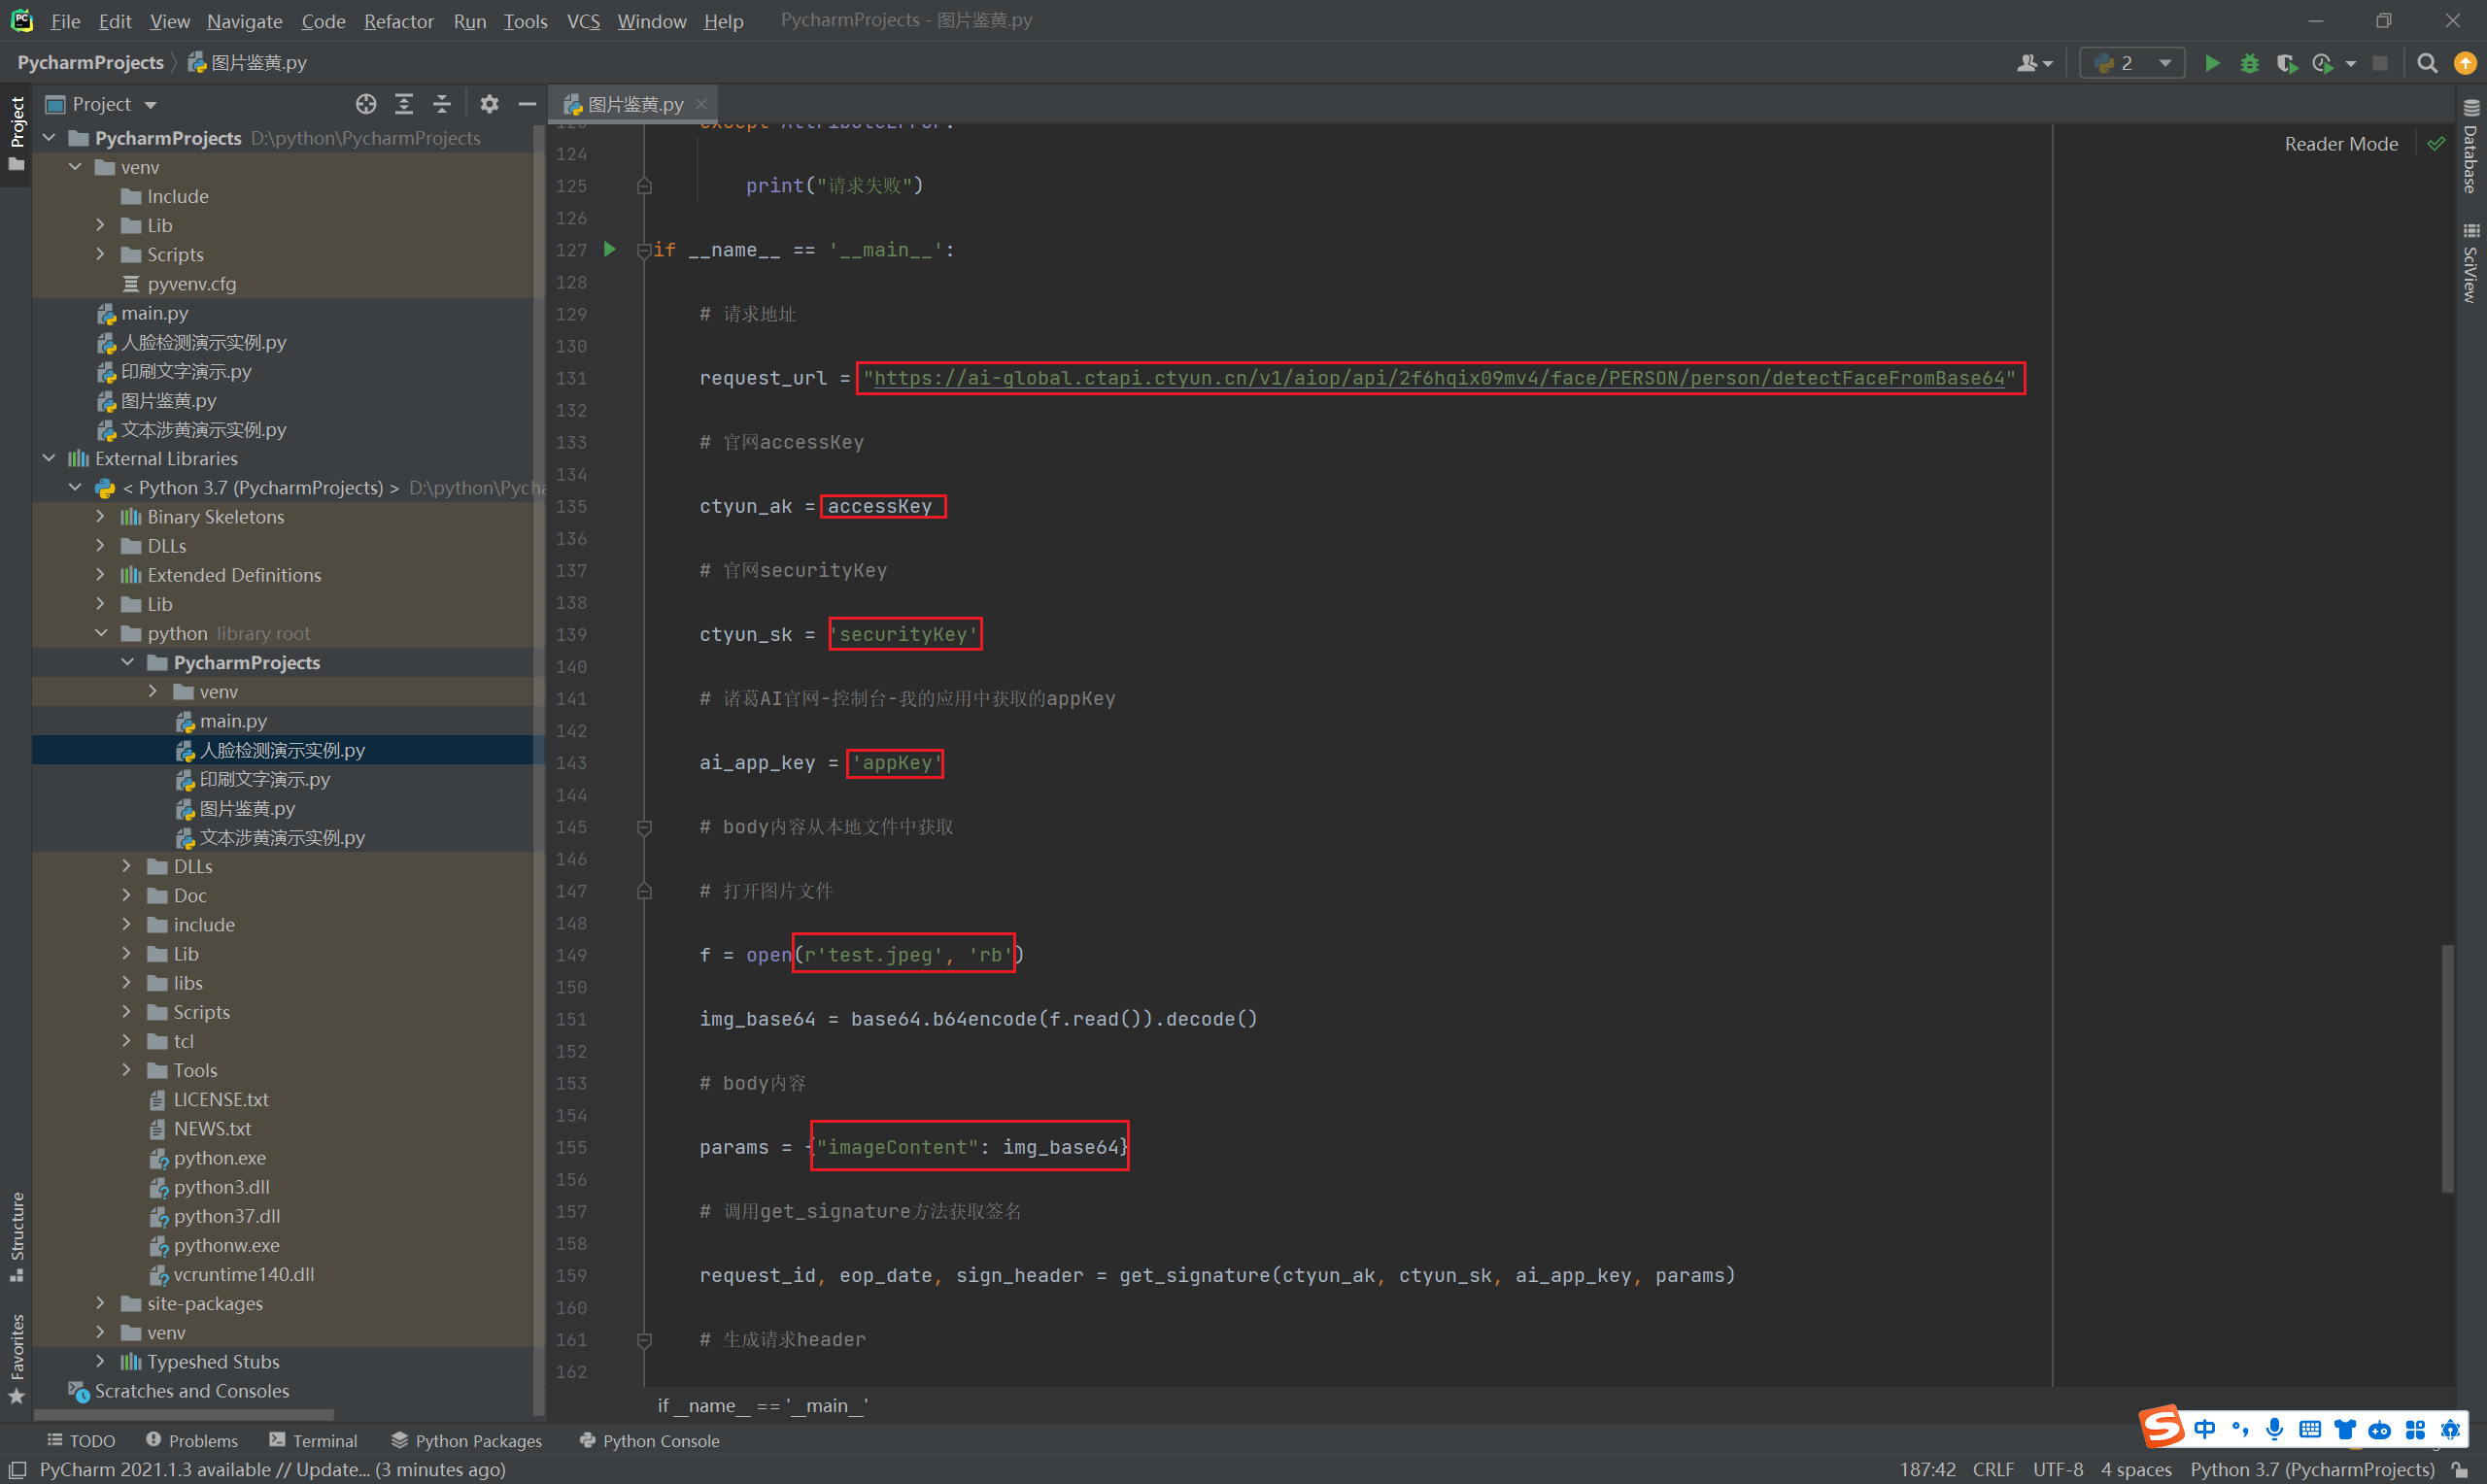The width and height of the screenshot is (2487, 1484).
Task: Click the PyCharm 2021.1.3 update notification
Action: point(272,1469)
